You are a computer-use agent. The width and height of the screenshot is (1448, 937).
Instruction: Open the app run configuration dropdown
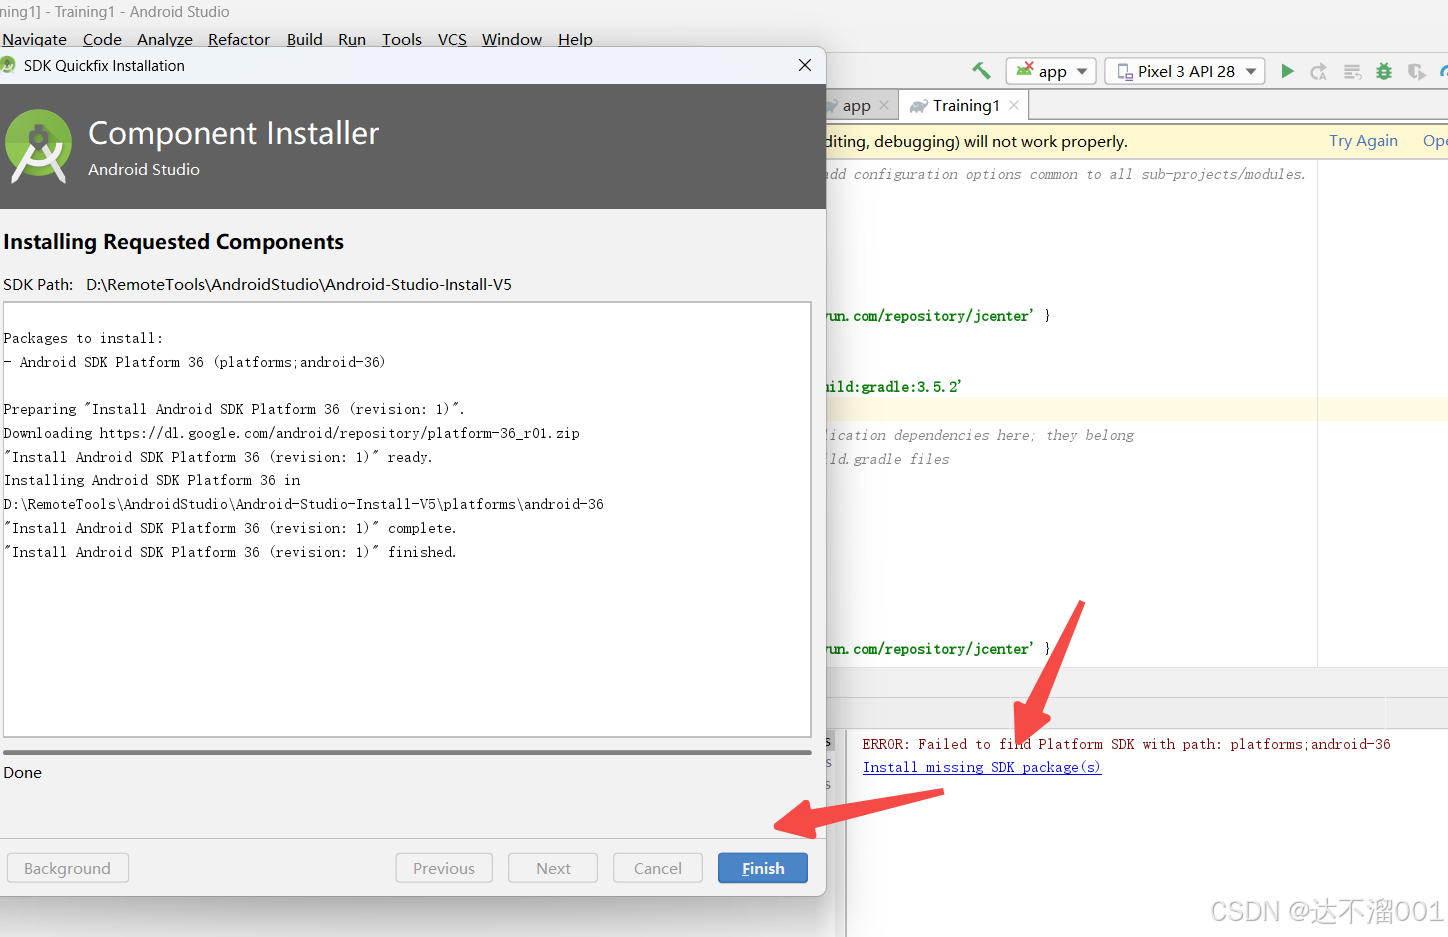point(1051,71)
